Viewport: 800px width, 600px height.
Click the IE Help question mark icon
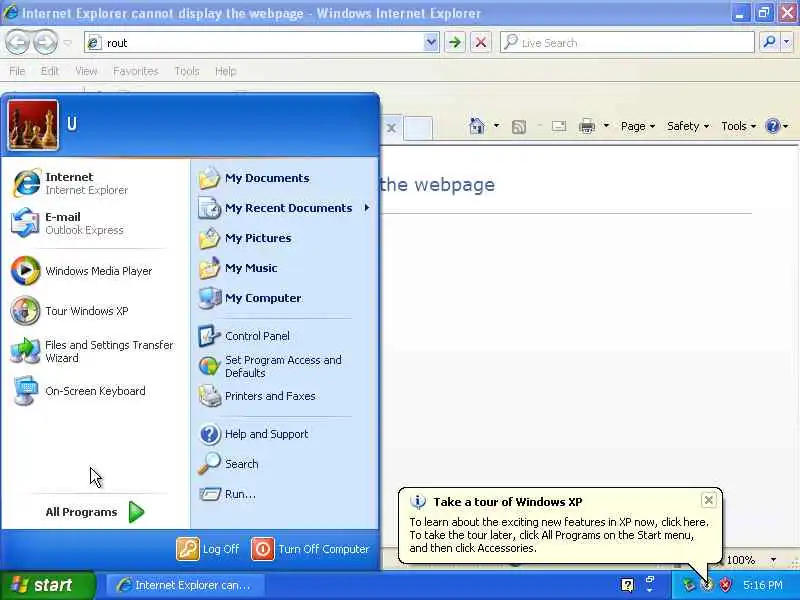click(773, 126)
